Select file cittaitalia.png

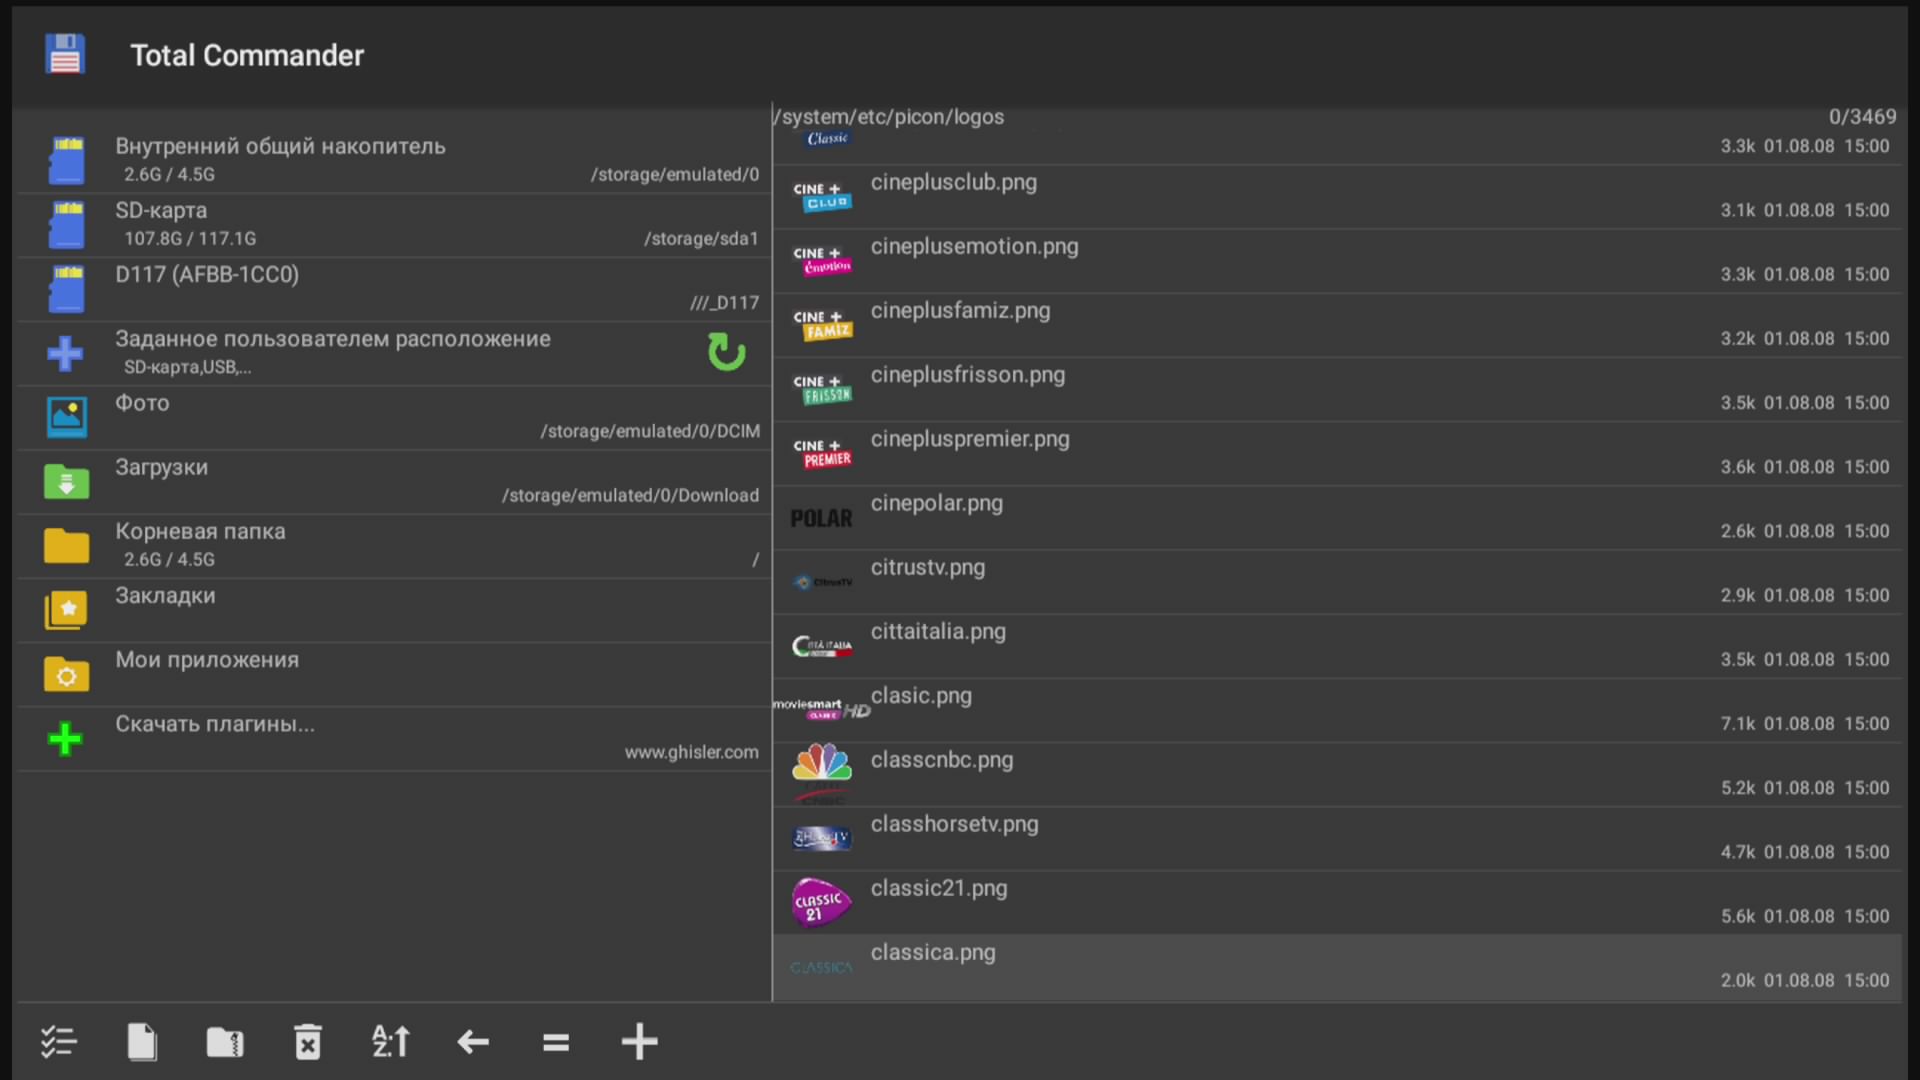1338,646
